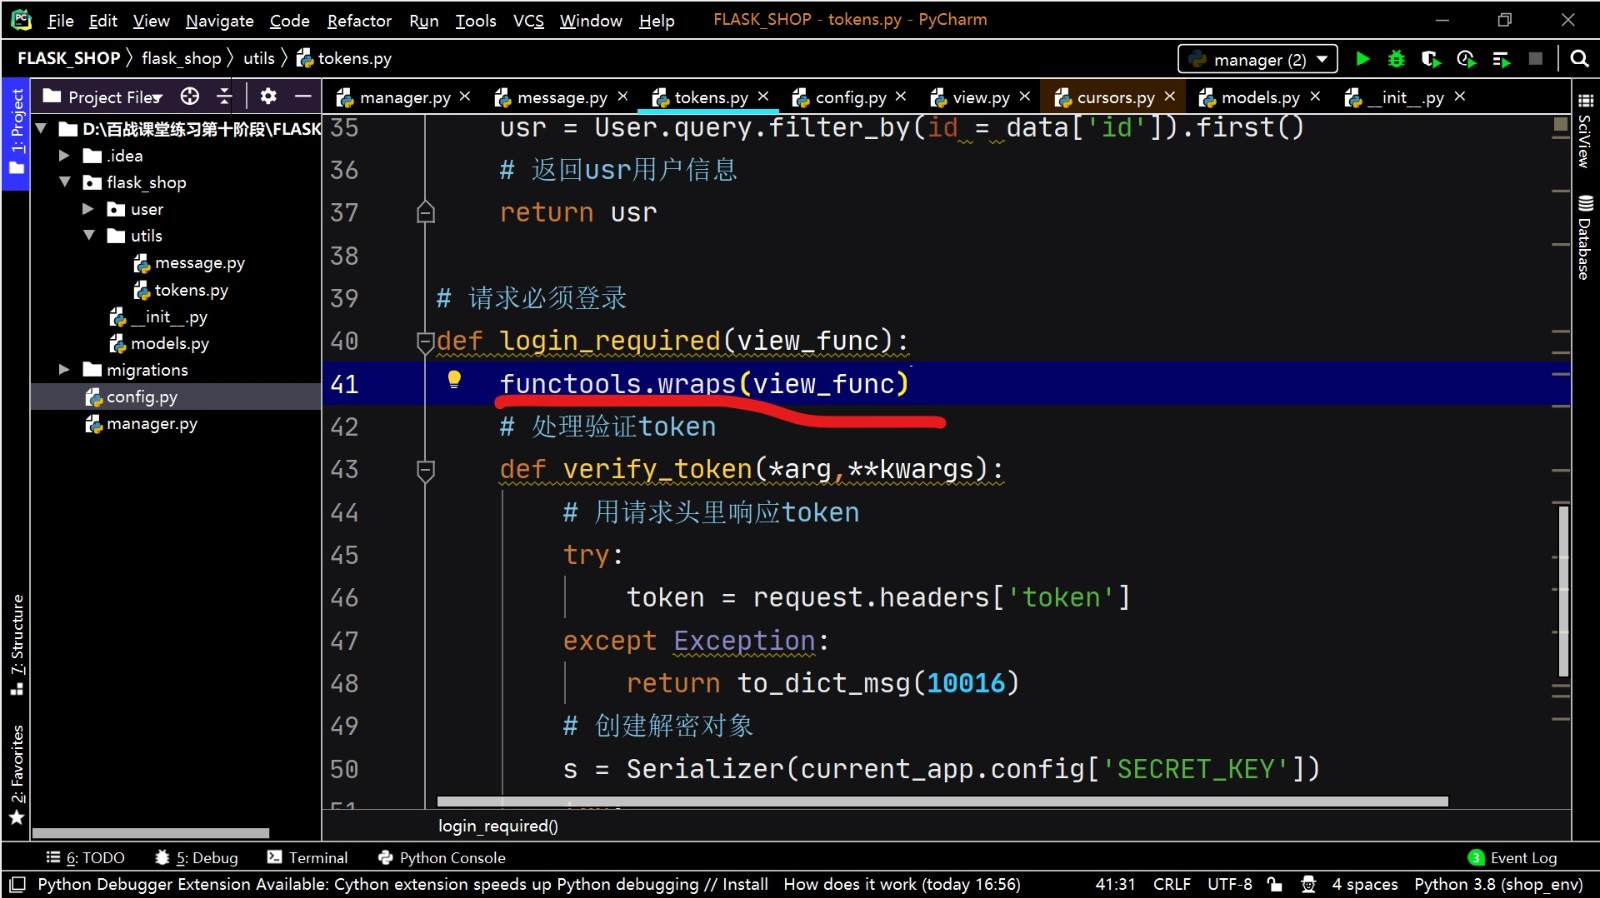Click the 4 spaces indent widget
Image resolution: width=1600 pixels, height=898 pixels.
(x=1364, y=884)
